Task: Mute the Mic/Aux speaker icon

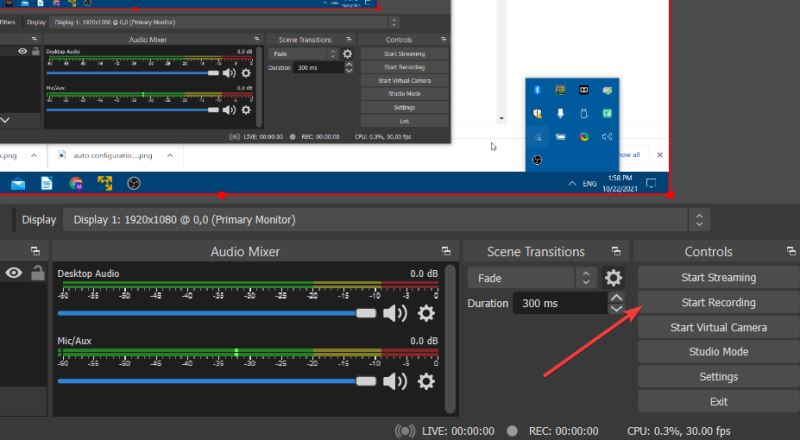Action: (x=395, y=381)
